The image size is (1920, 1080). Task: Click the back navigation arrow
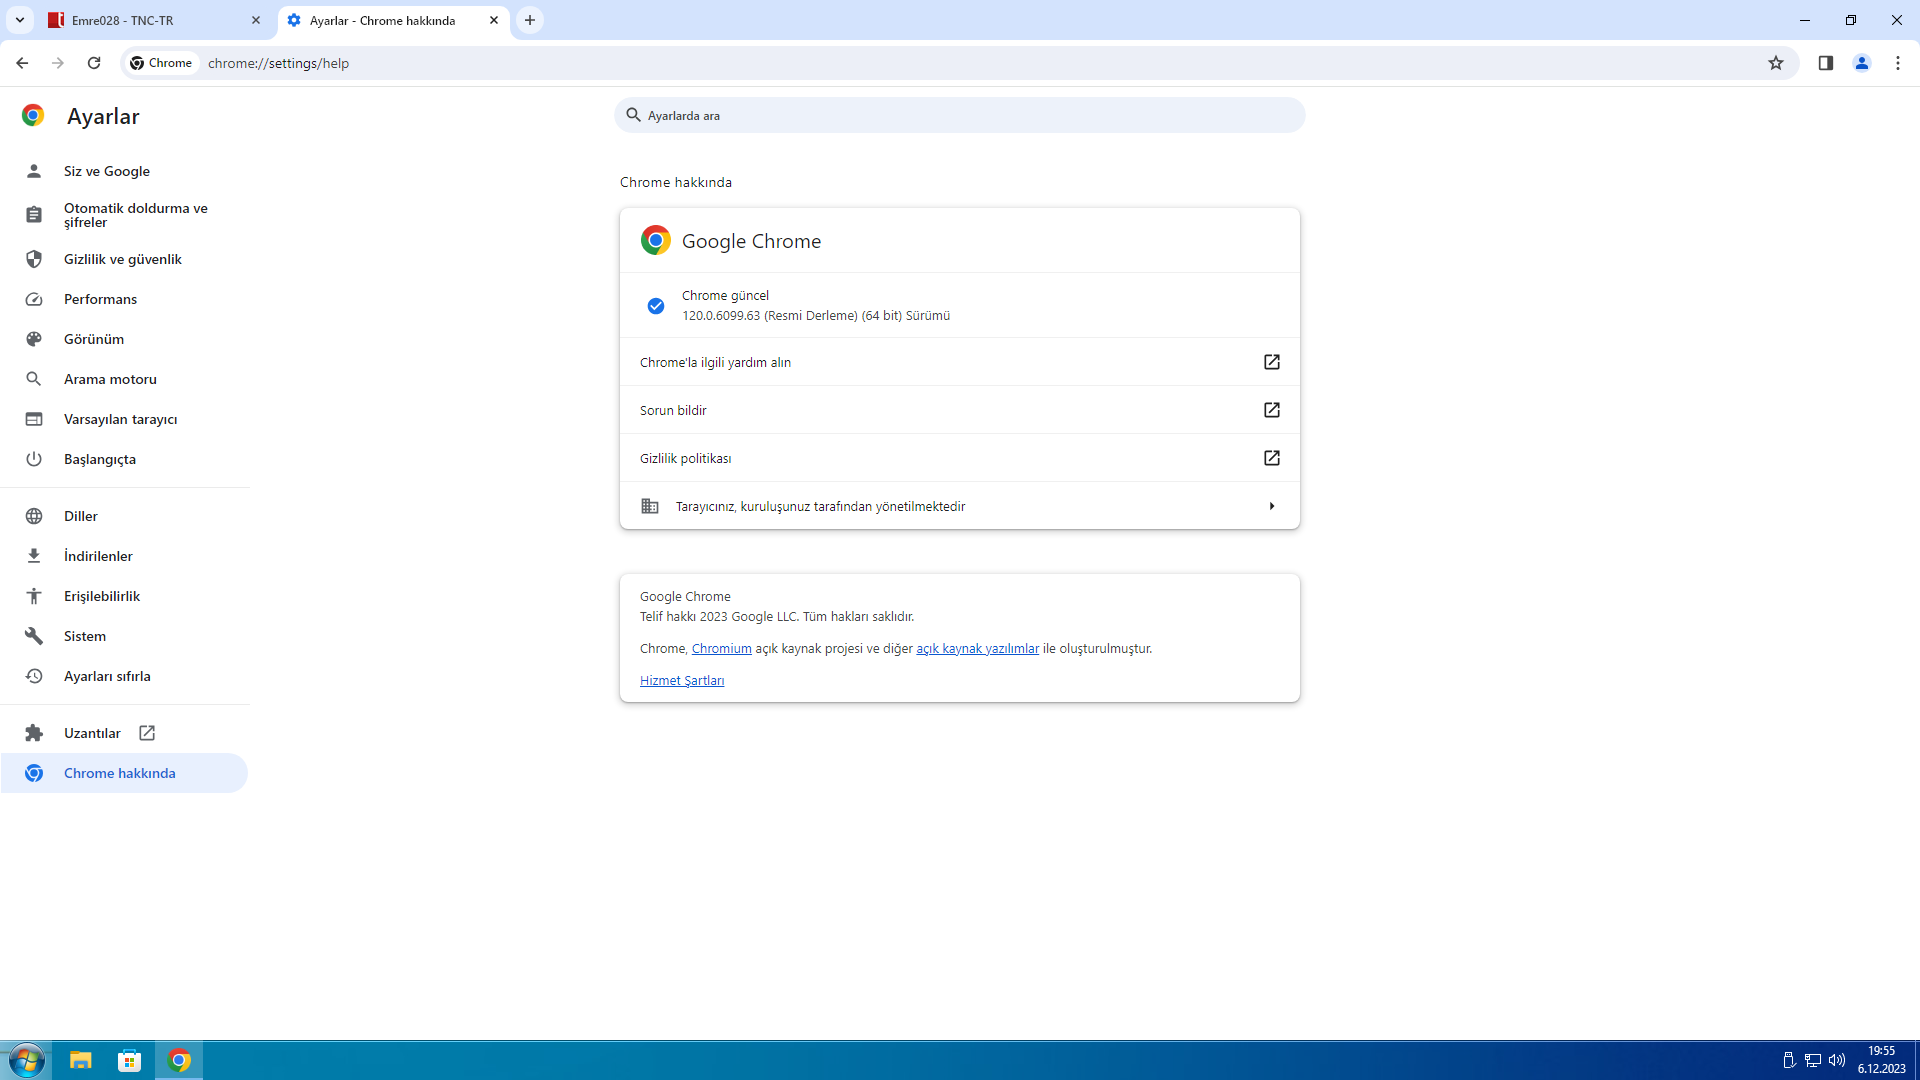coord(22,63)
